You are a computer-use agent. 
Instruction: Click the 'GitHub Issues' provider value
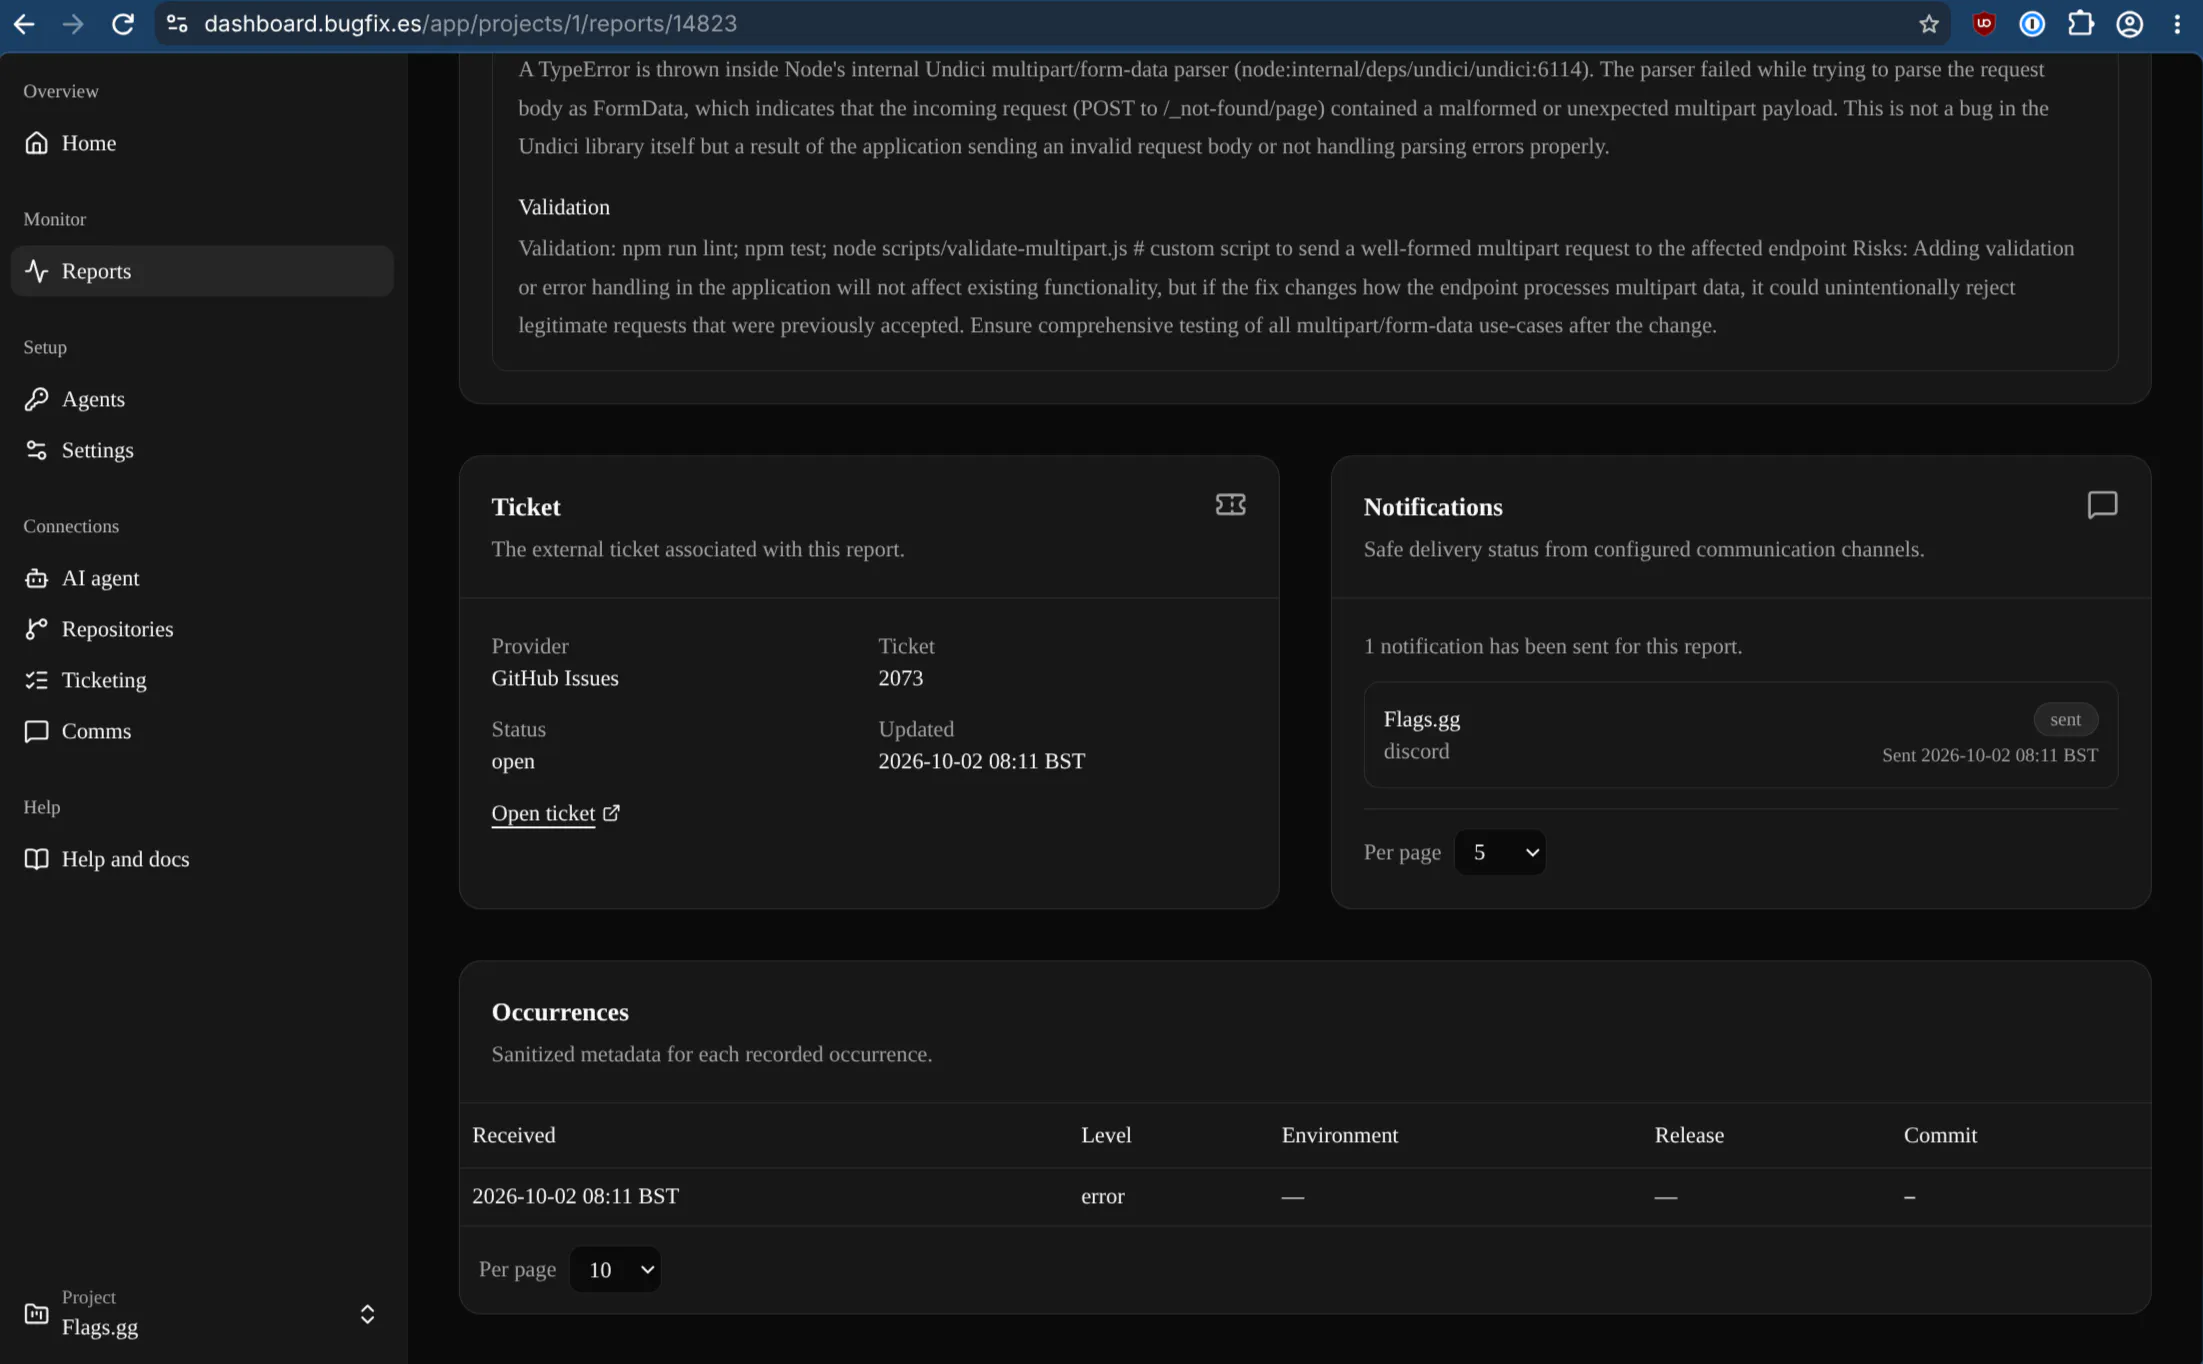pos(555,678)
